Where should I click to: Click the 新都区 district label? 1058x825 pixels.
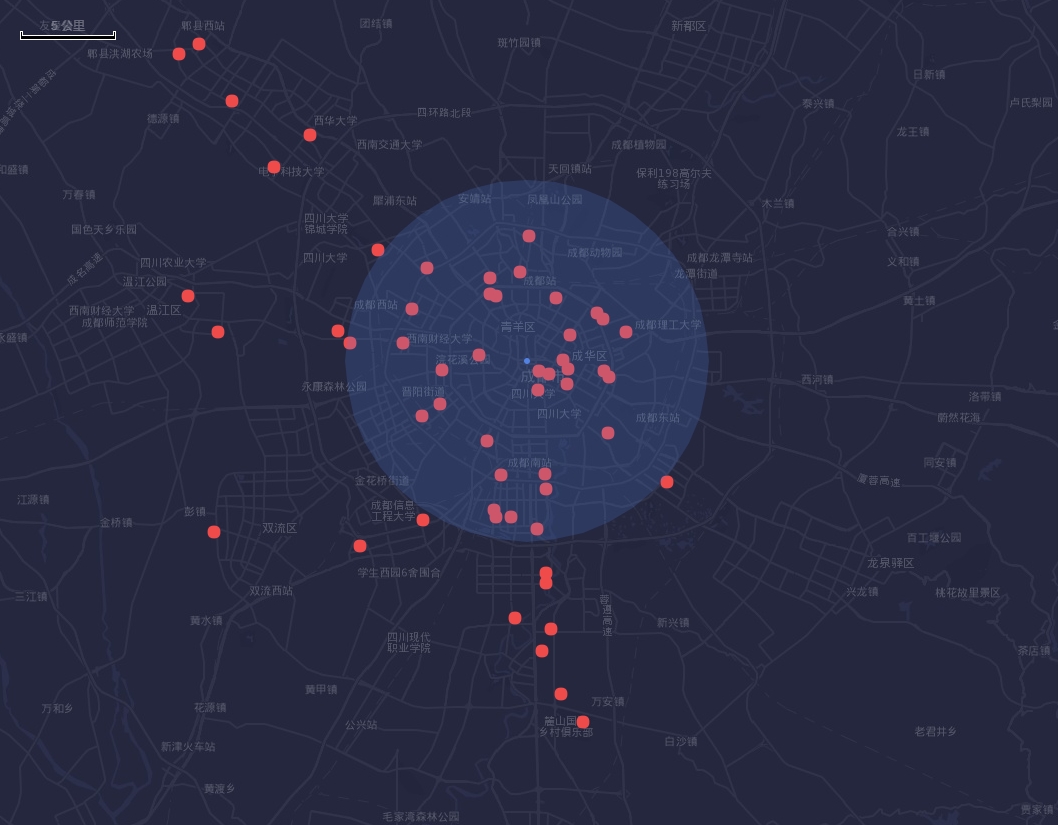(688, 26)
